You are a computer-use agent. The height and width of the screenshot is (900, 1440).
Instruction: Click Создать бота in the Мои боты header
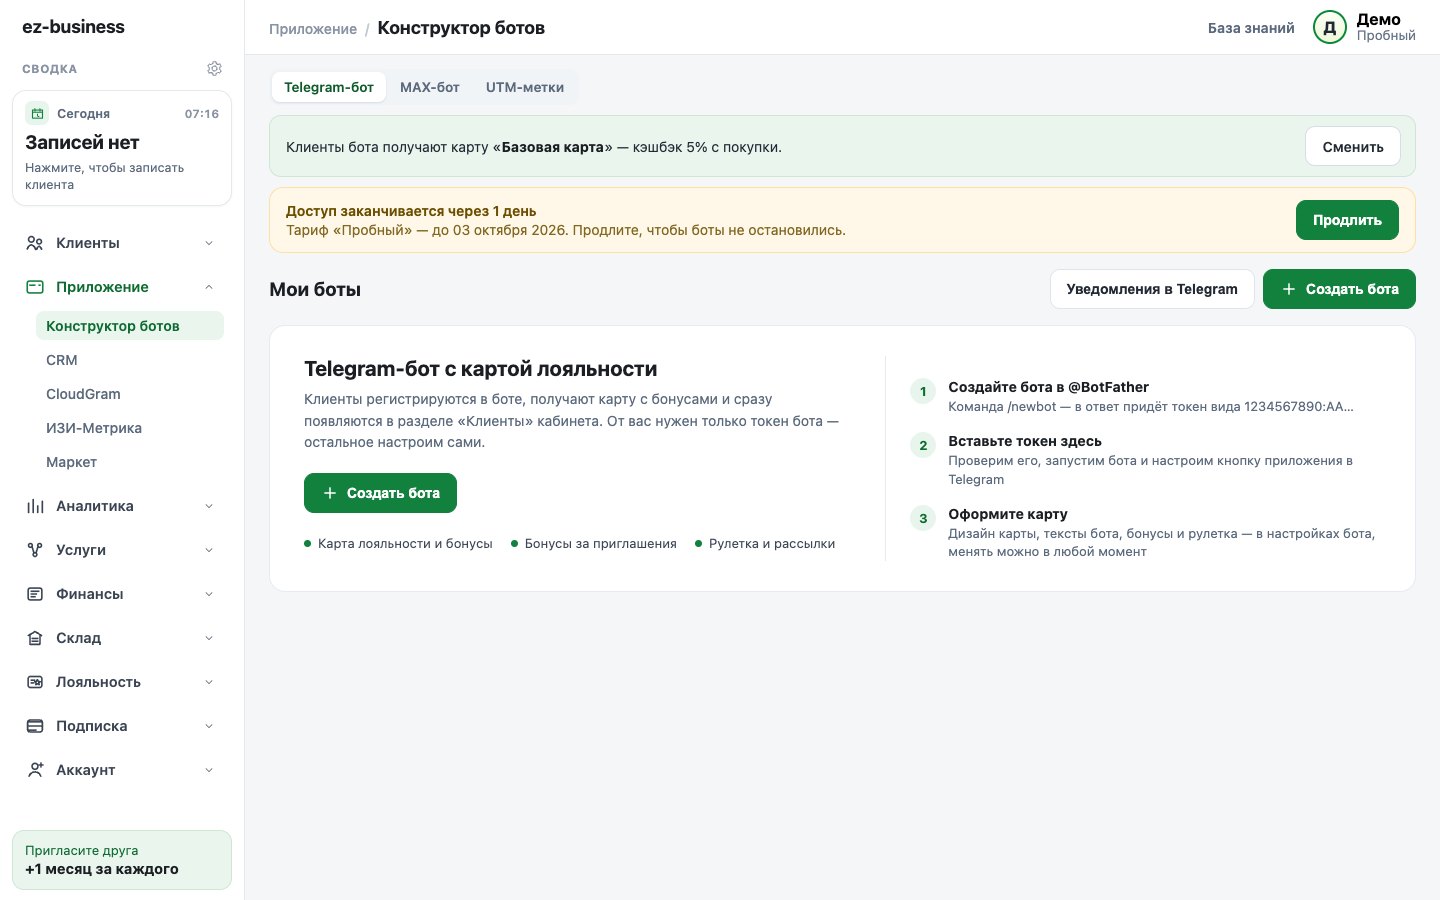pyautogui.click(x=1339, y=289)
